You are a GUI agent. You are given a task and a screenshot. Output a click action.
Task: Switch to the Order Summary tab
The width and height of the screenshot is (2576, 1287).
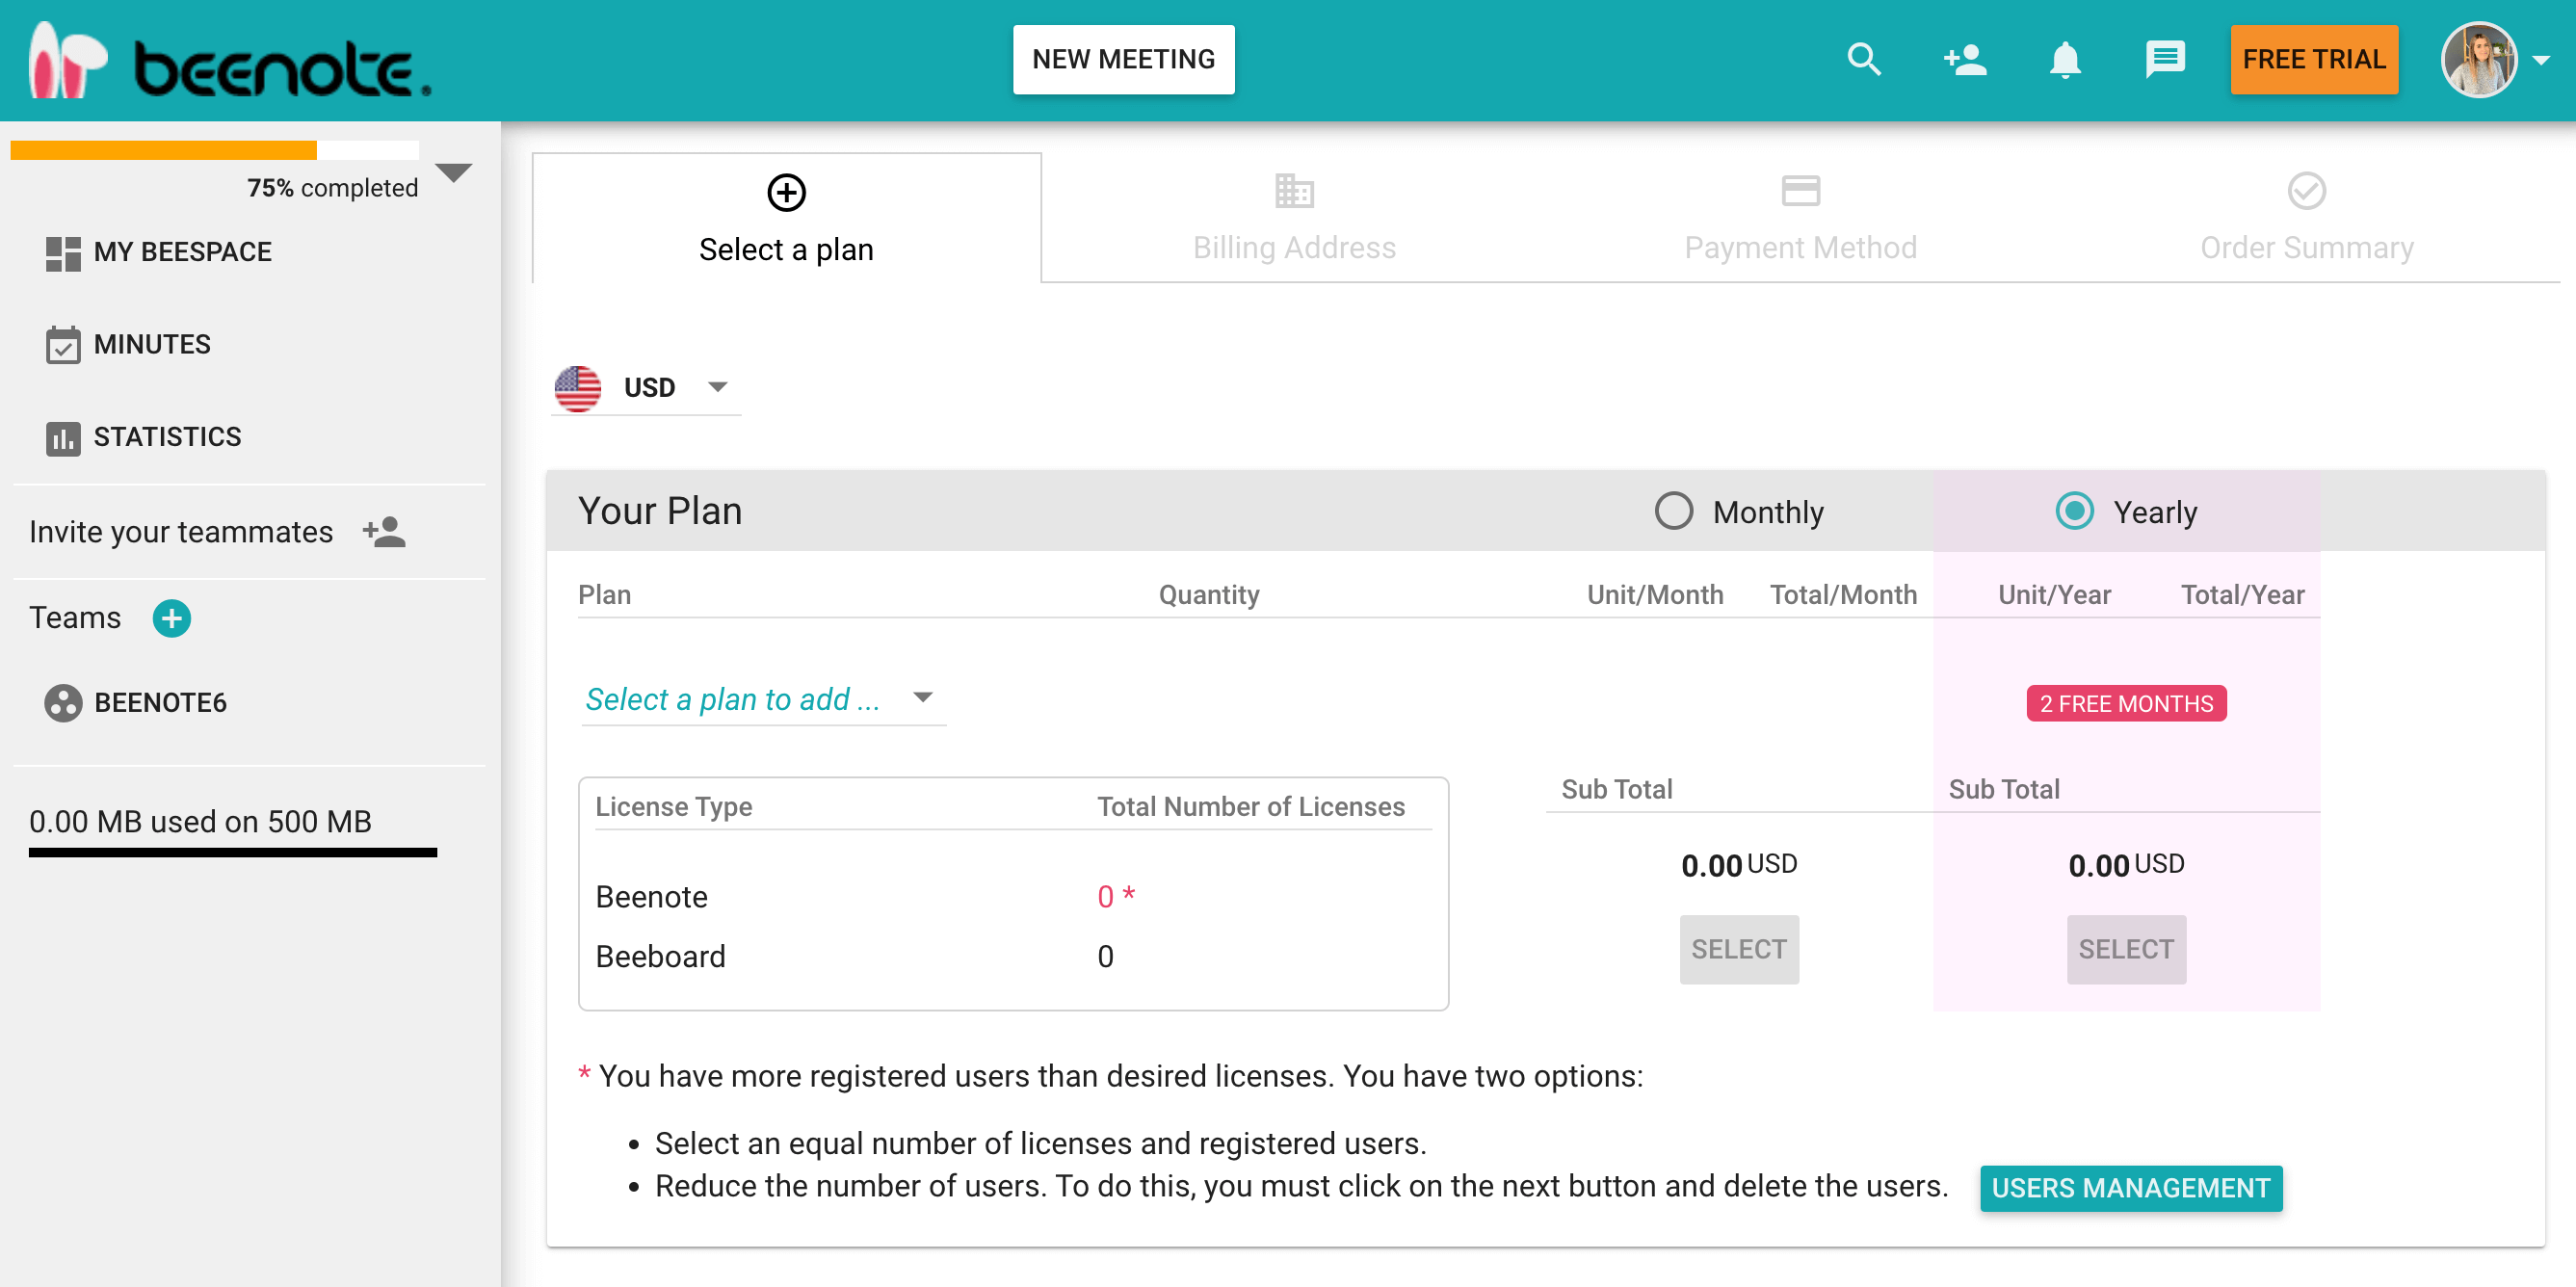(x=2306, y=218)
